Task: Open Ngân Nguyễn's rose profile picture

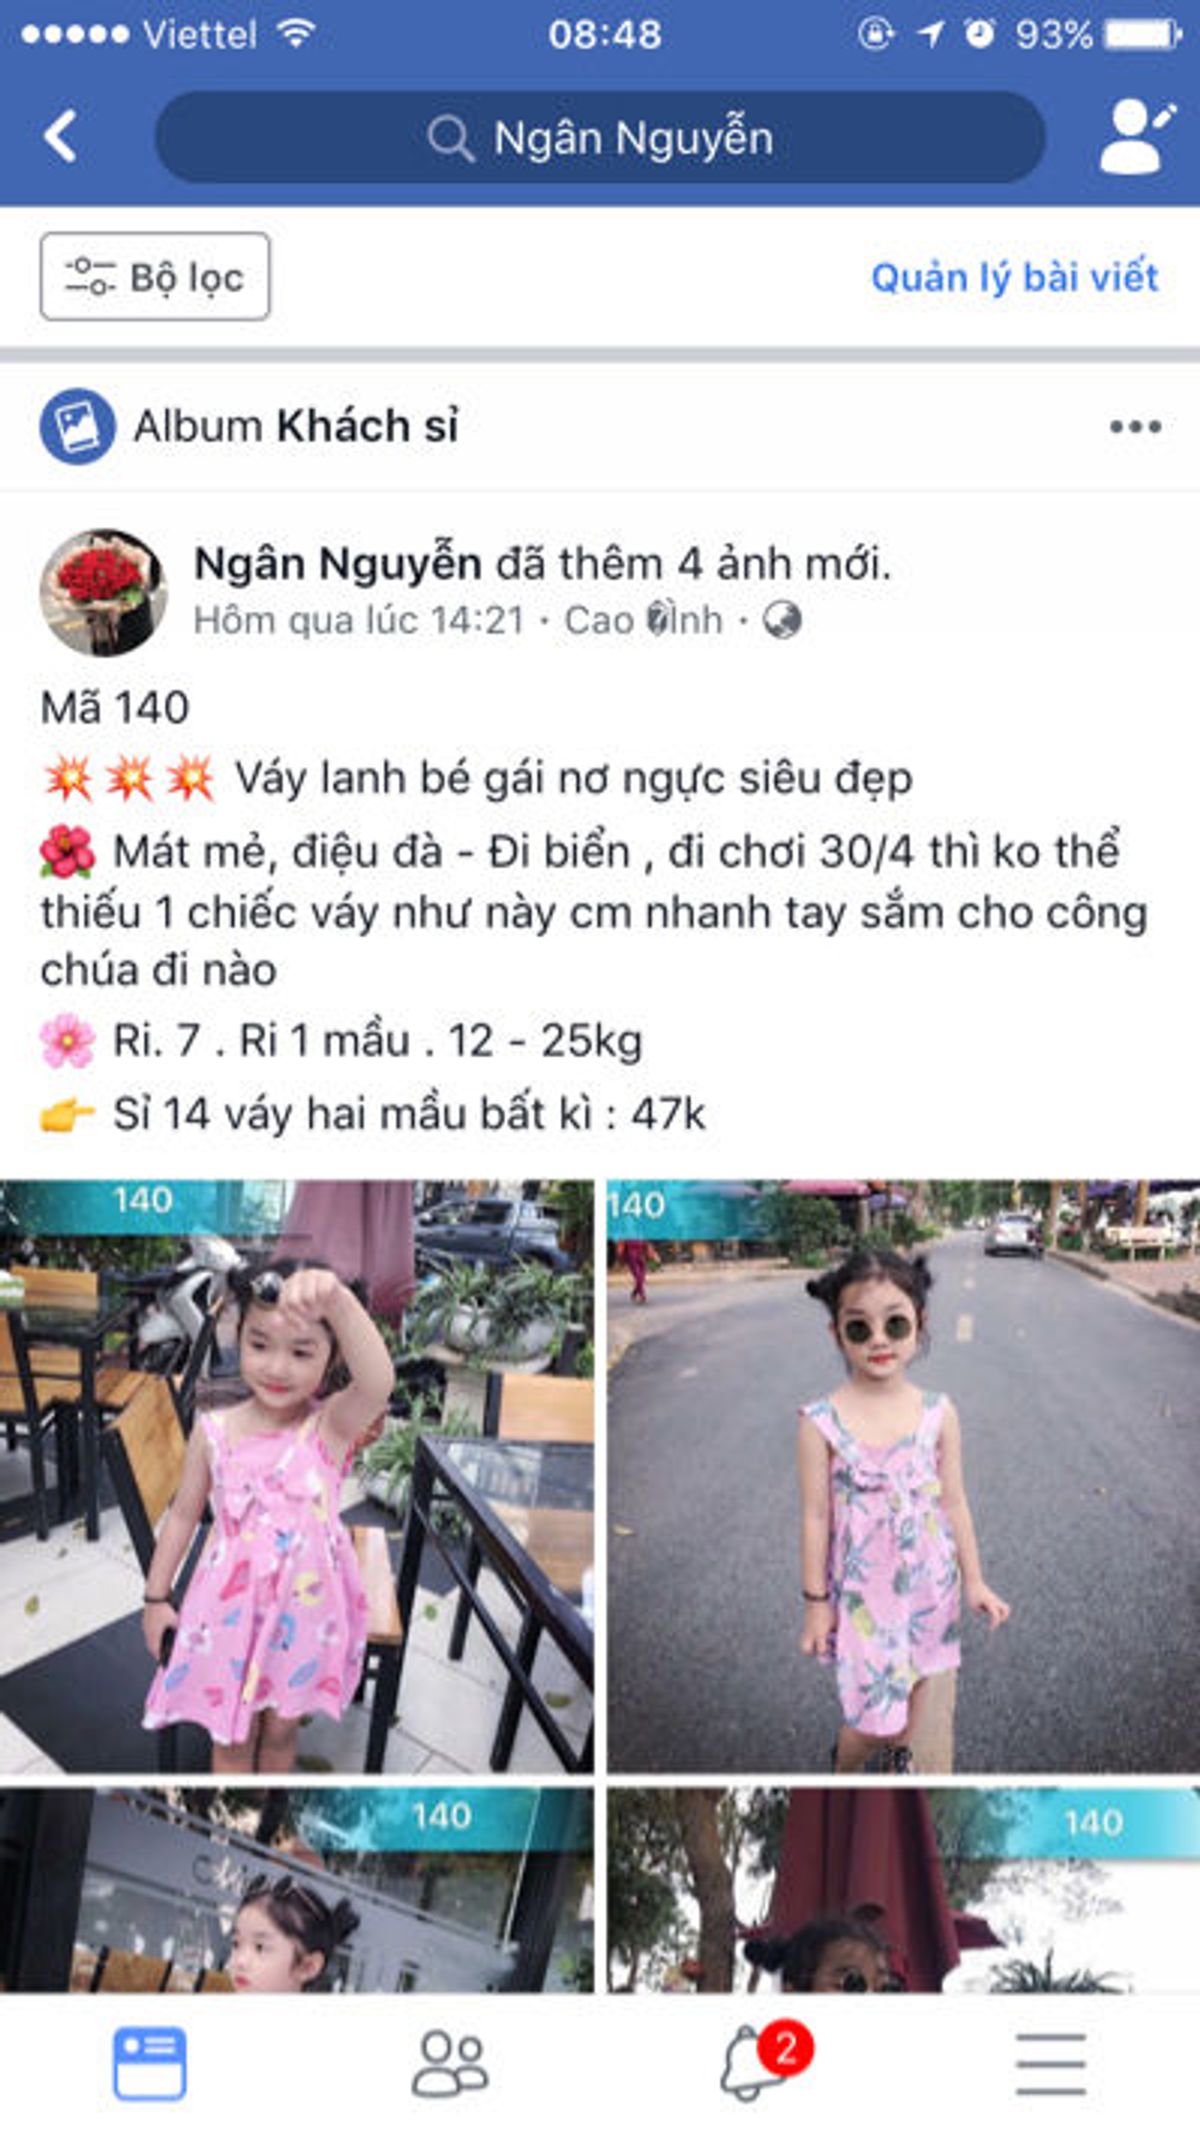Action: click(x=102, y=592)
